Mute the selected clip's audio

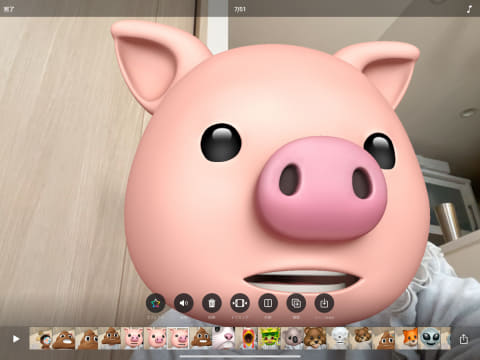[184, 303]
